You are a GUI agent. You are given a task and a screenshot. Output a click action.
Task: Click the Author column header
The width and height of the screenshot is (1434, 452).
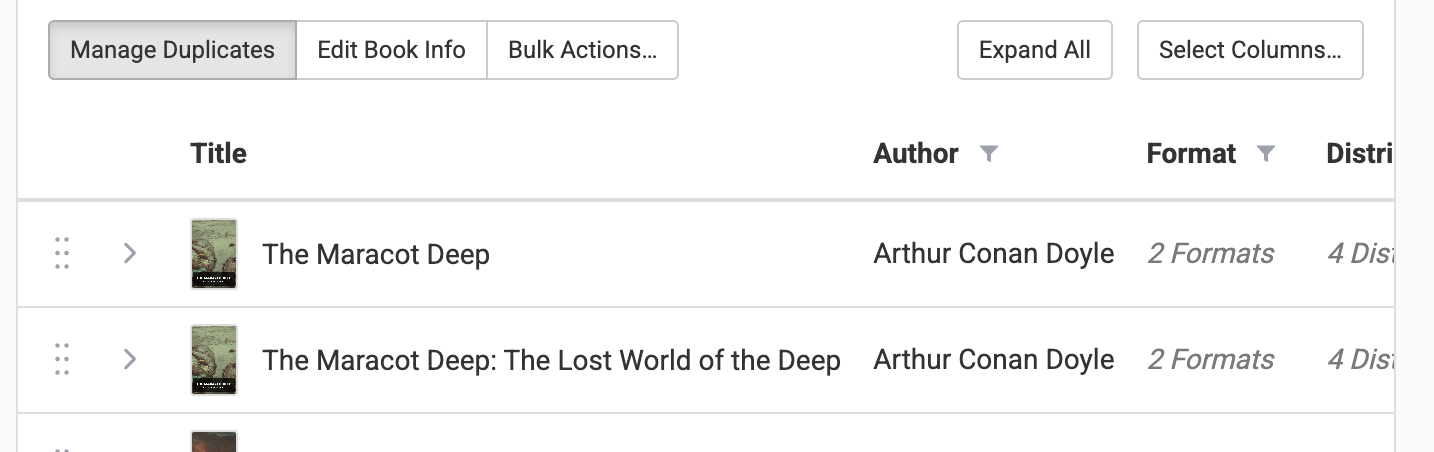(x=916, y=153)
